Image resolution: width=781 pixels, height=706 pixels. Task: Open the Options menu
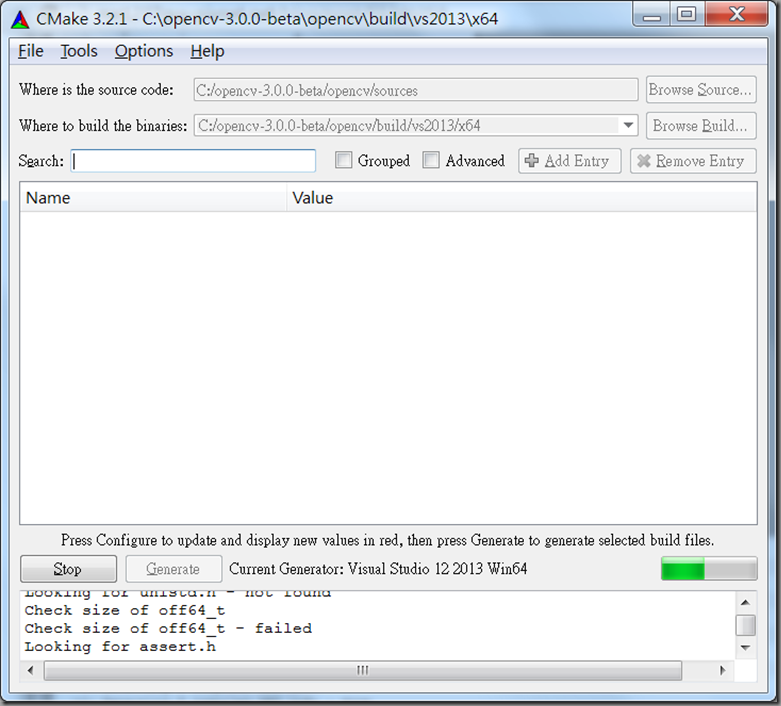143,51
